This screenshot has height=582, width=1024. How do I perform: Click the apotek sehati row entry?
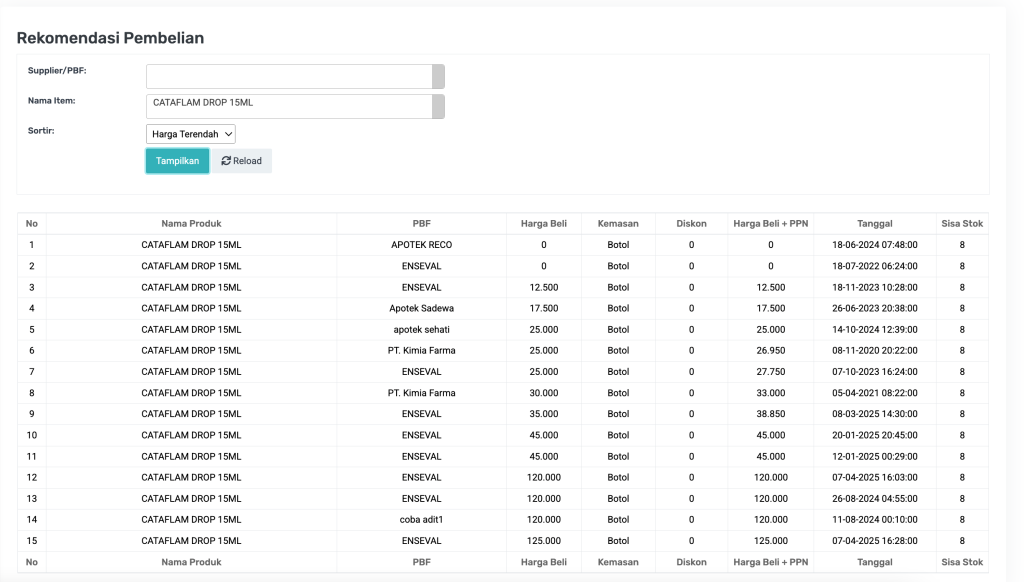(421, 329)
